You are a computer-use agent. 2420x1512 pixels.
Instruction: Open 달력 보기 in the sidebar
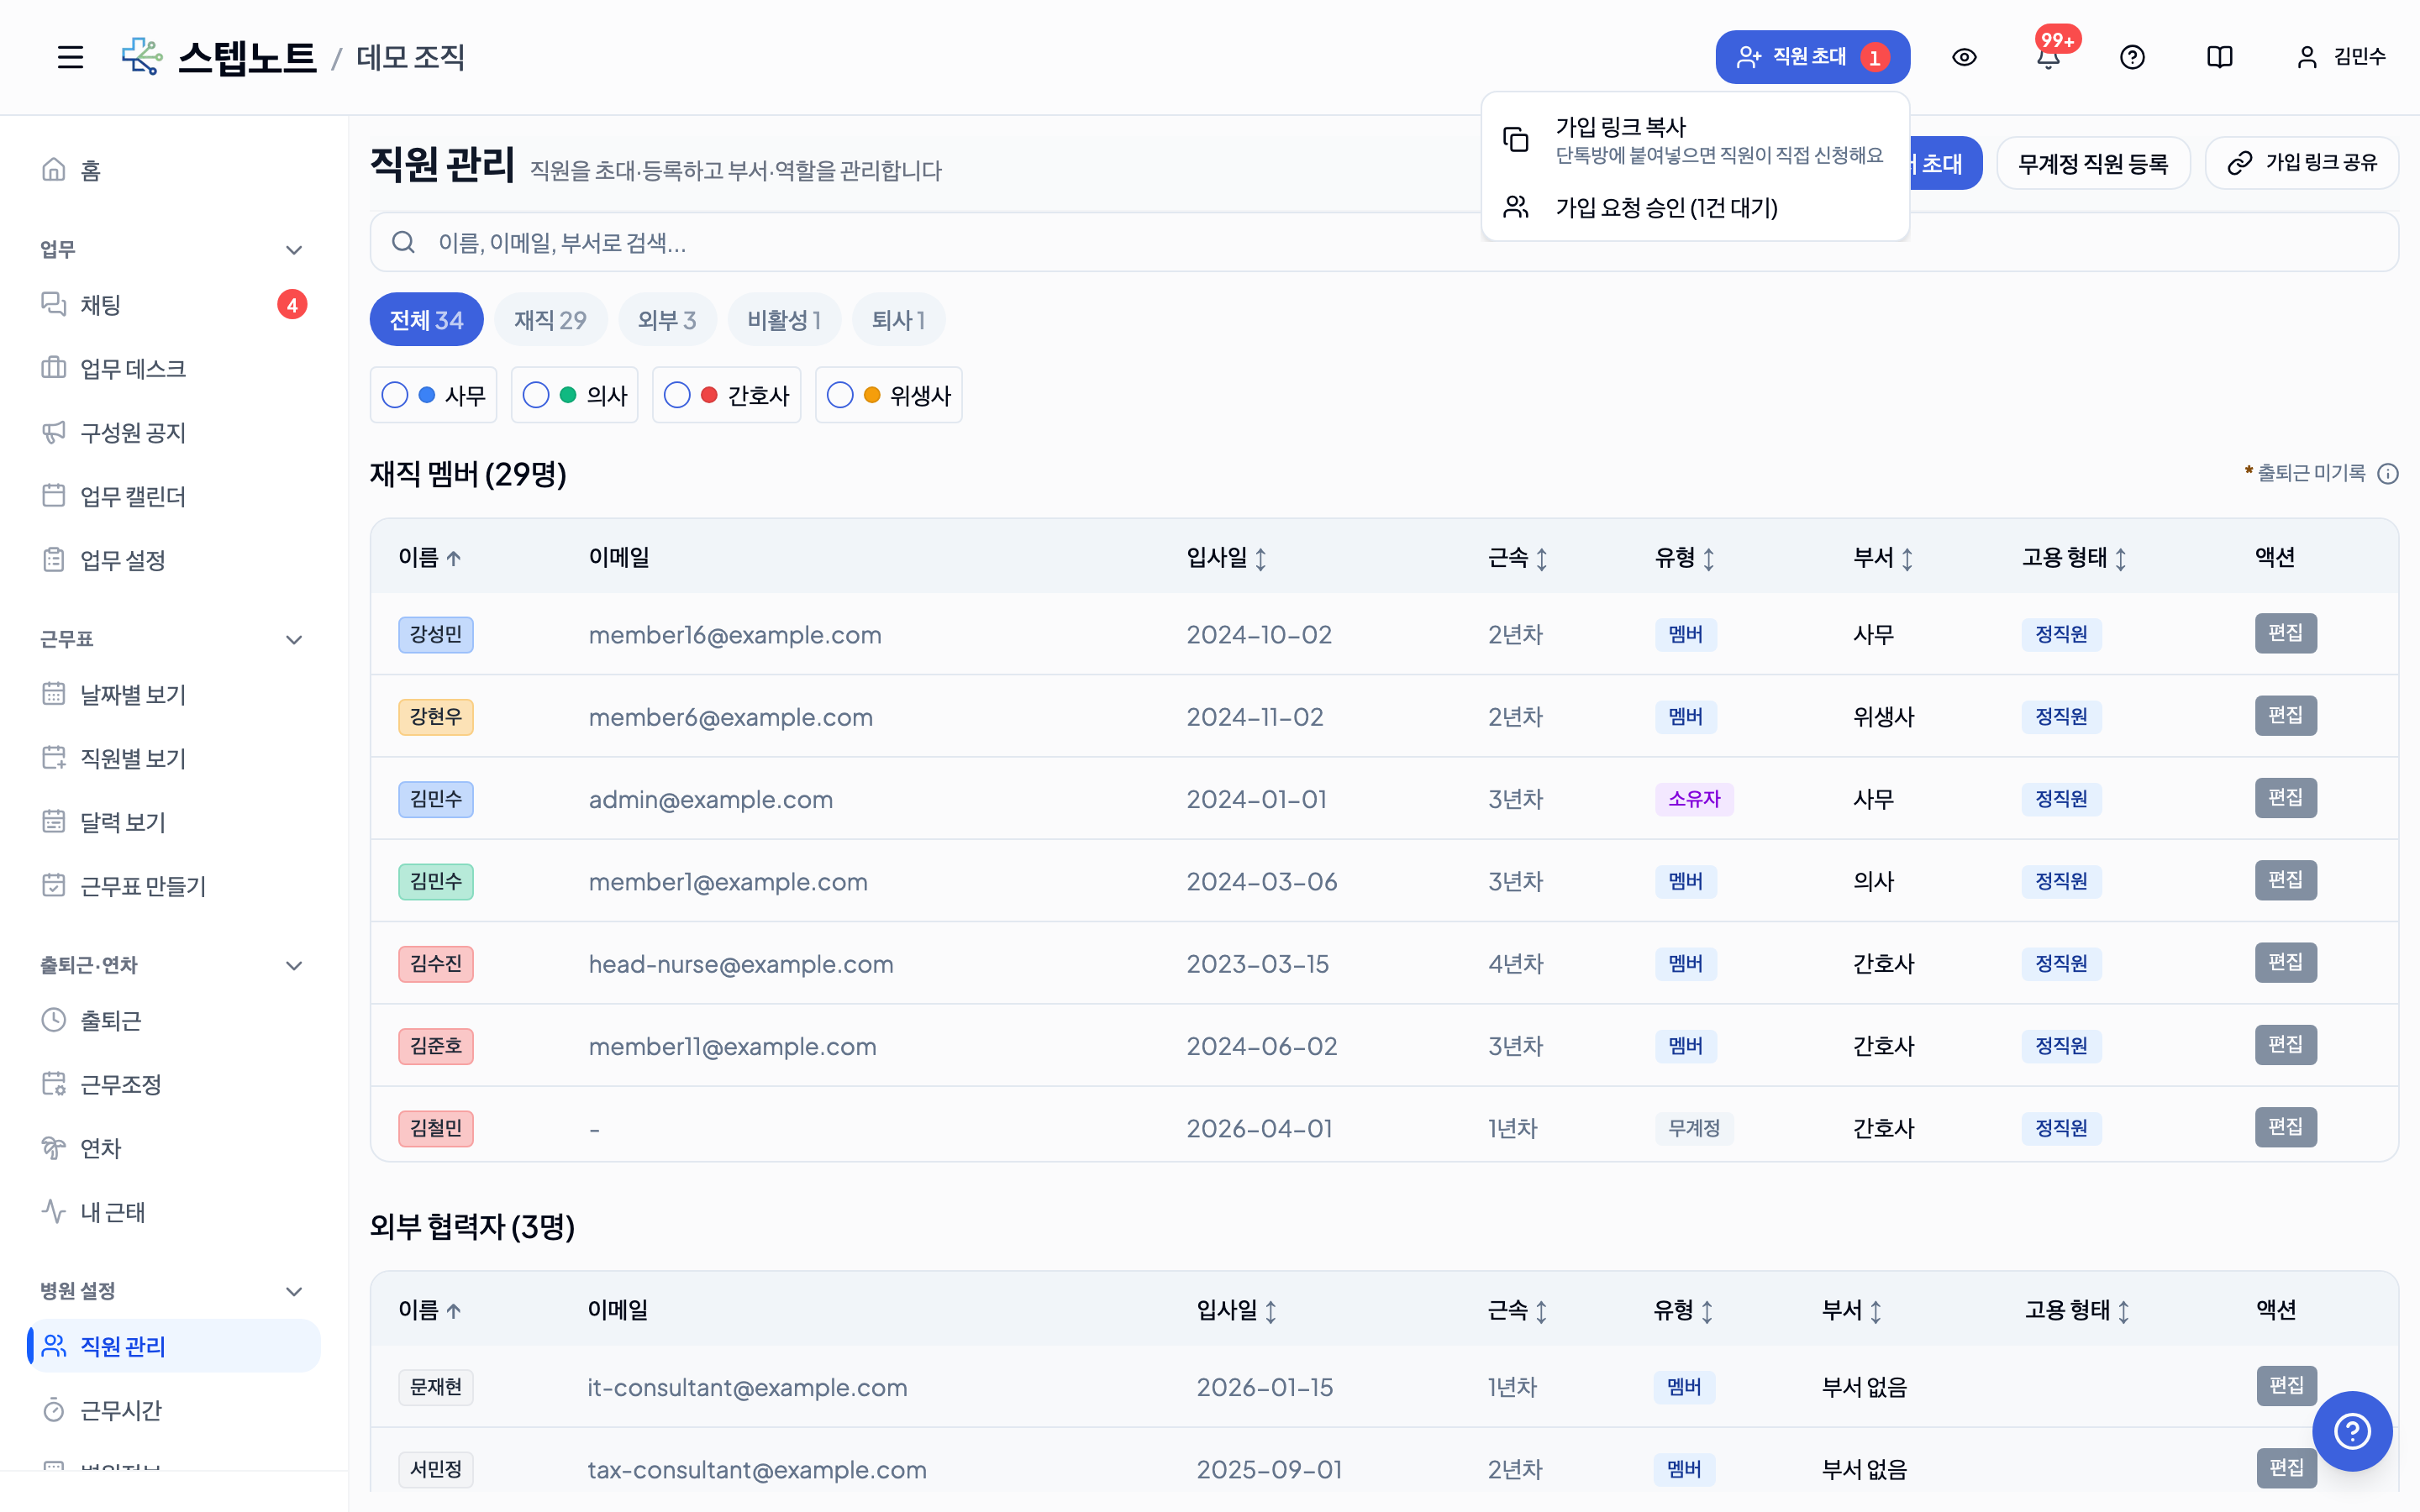174,822
